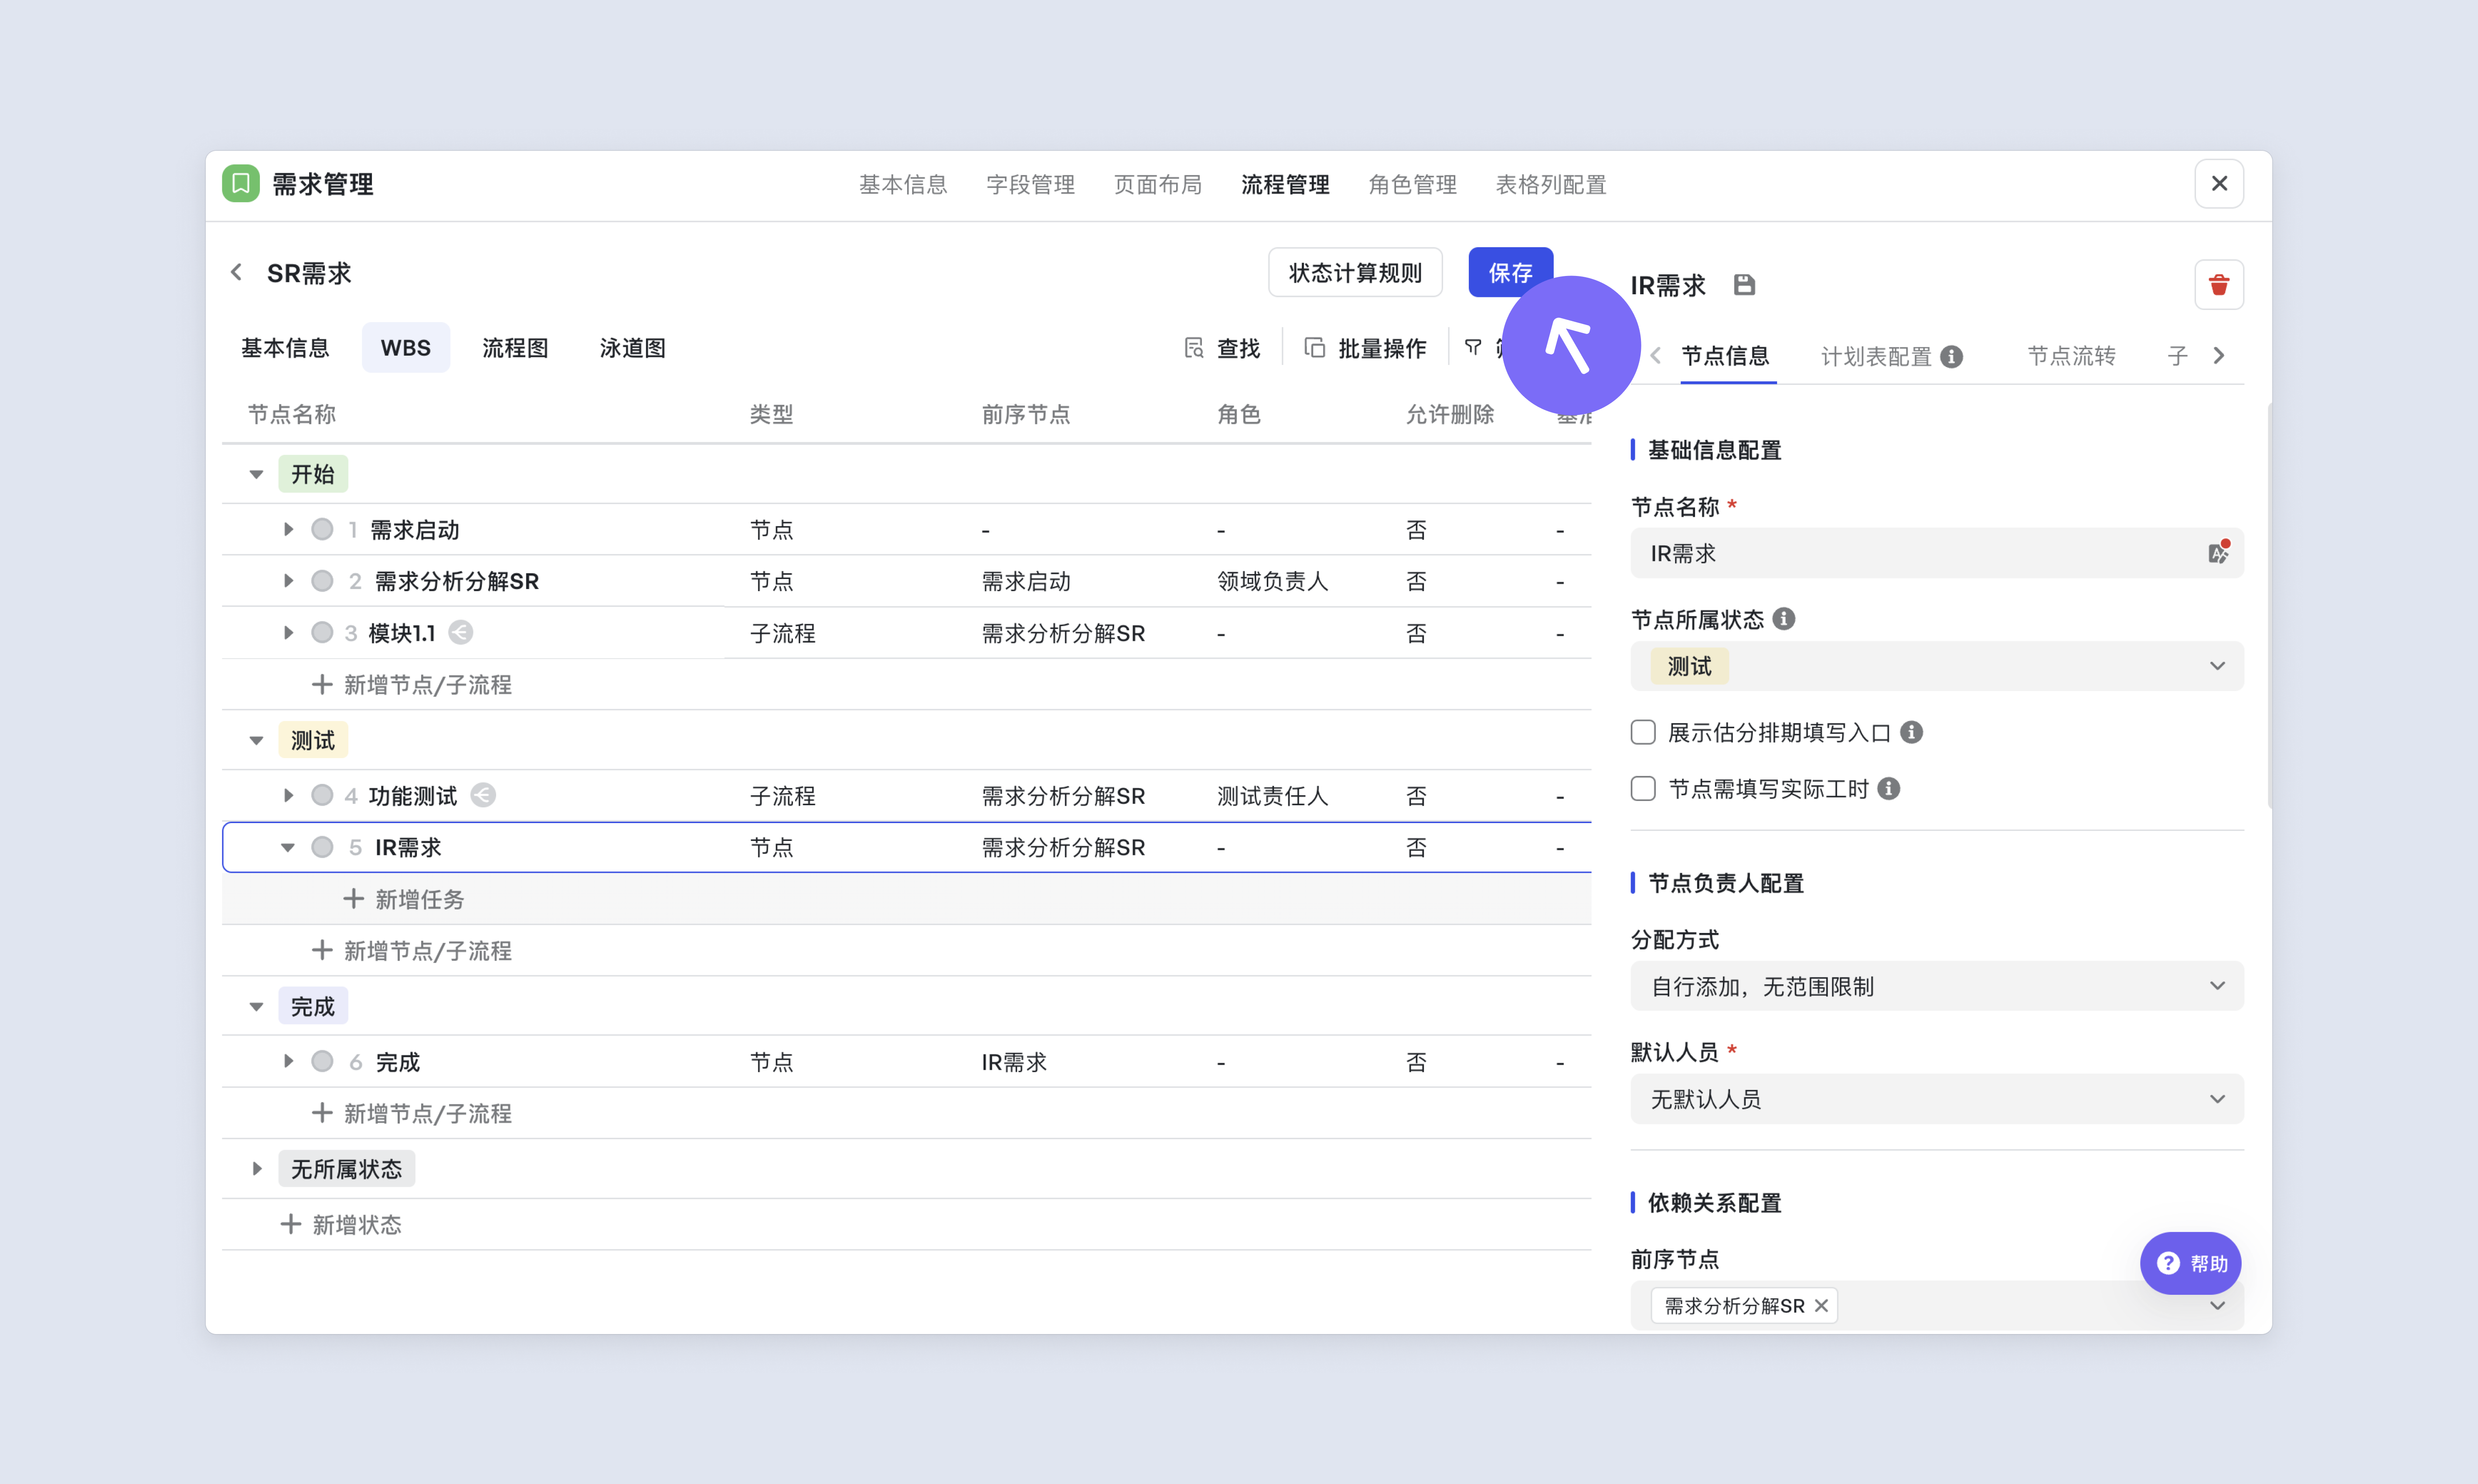Click the sub-process icon beside 功能测试
The image size is (2478, 1484).
point(483,795)
